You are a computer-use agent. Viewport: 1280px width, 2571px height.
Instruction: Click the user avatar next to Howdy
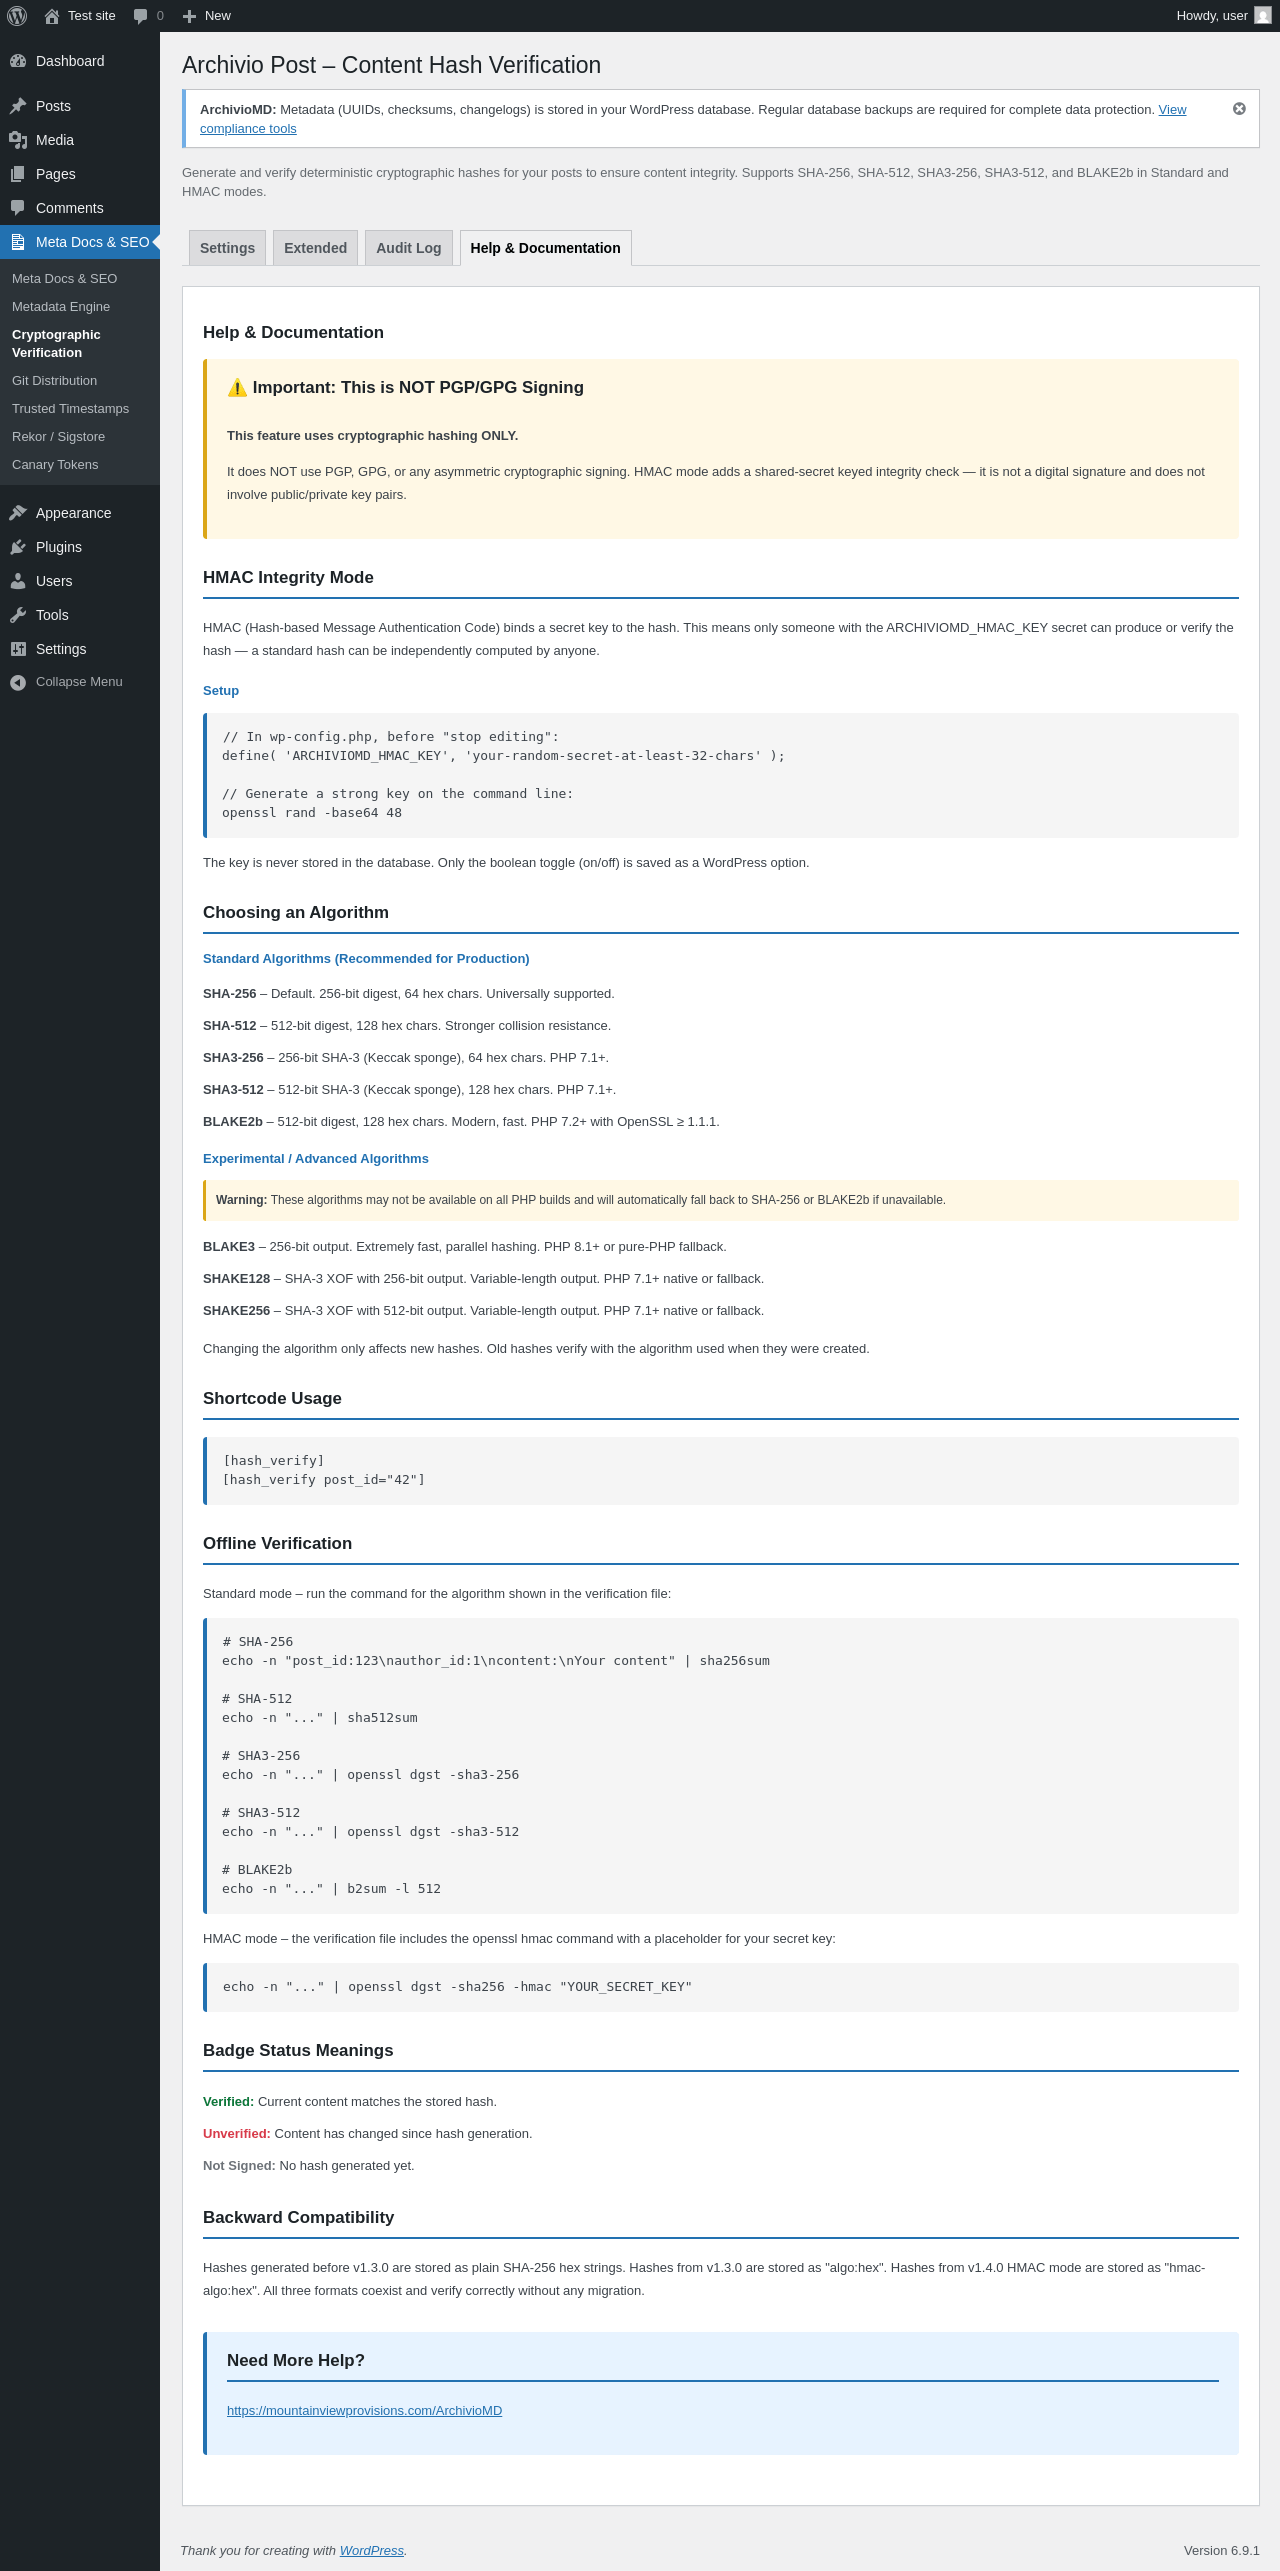(1263, 16)
